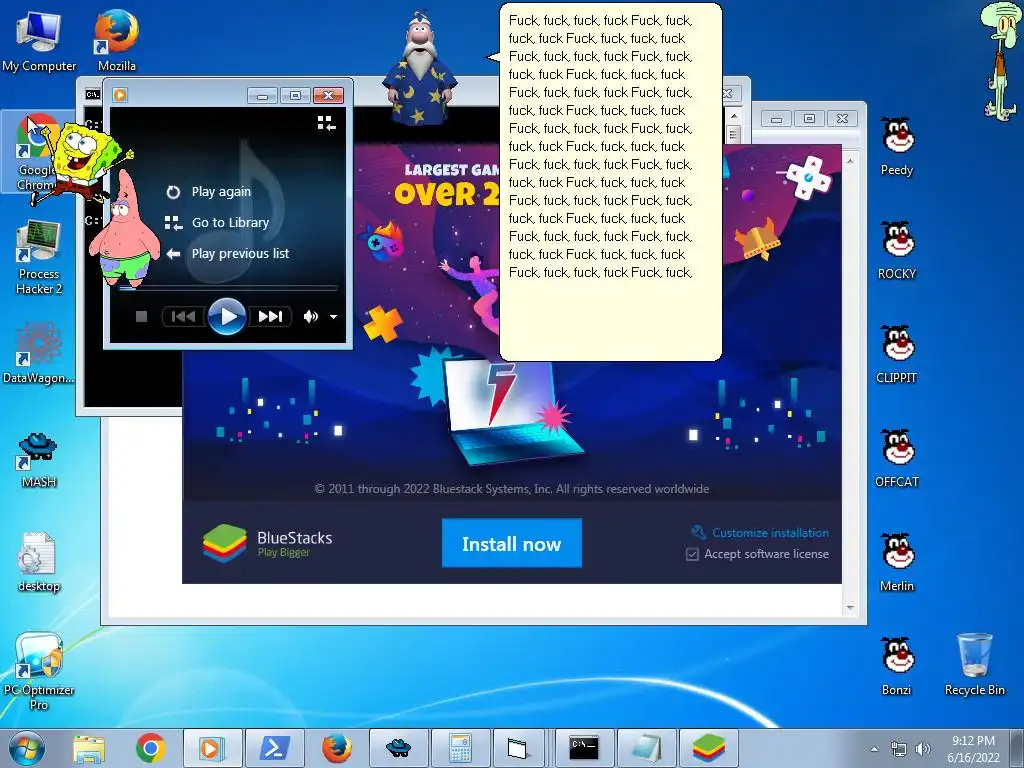This screenshot has height=768, width=1024.
Task: Click the Windows Media Player title icon
Action: [120, 95]
